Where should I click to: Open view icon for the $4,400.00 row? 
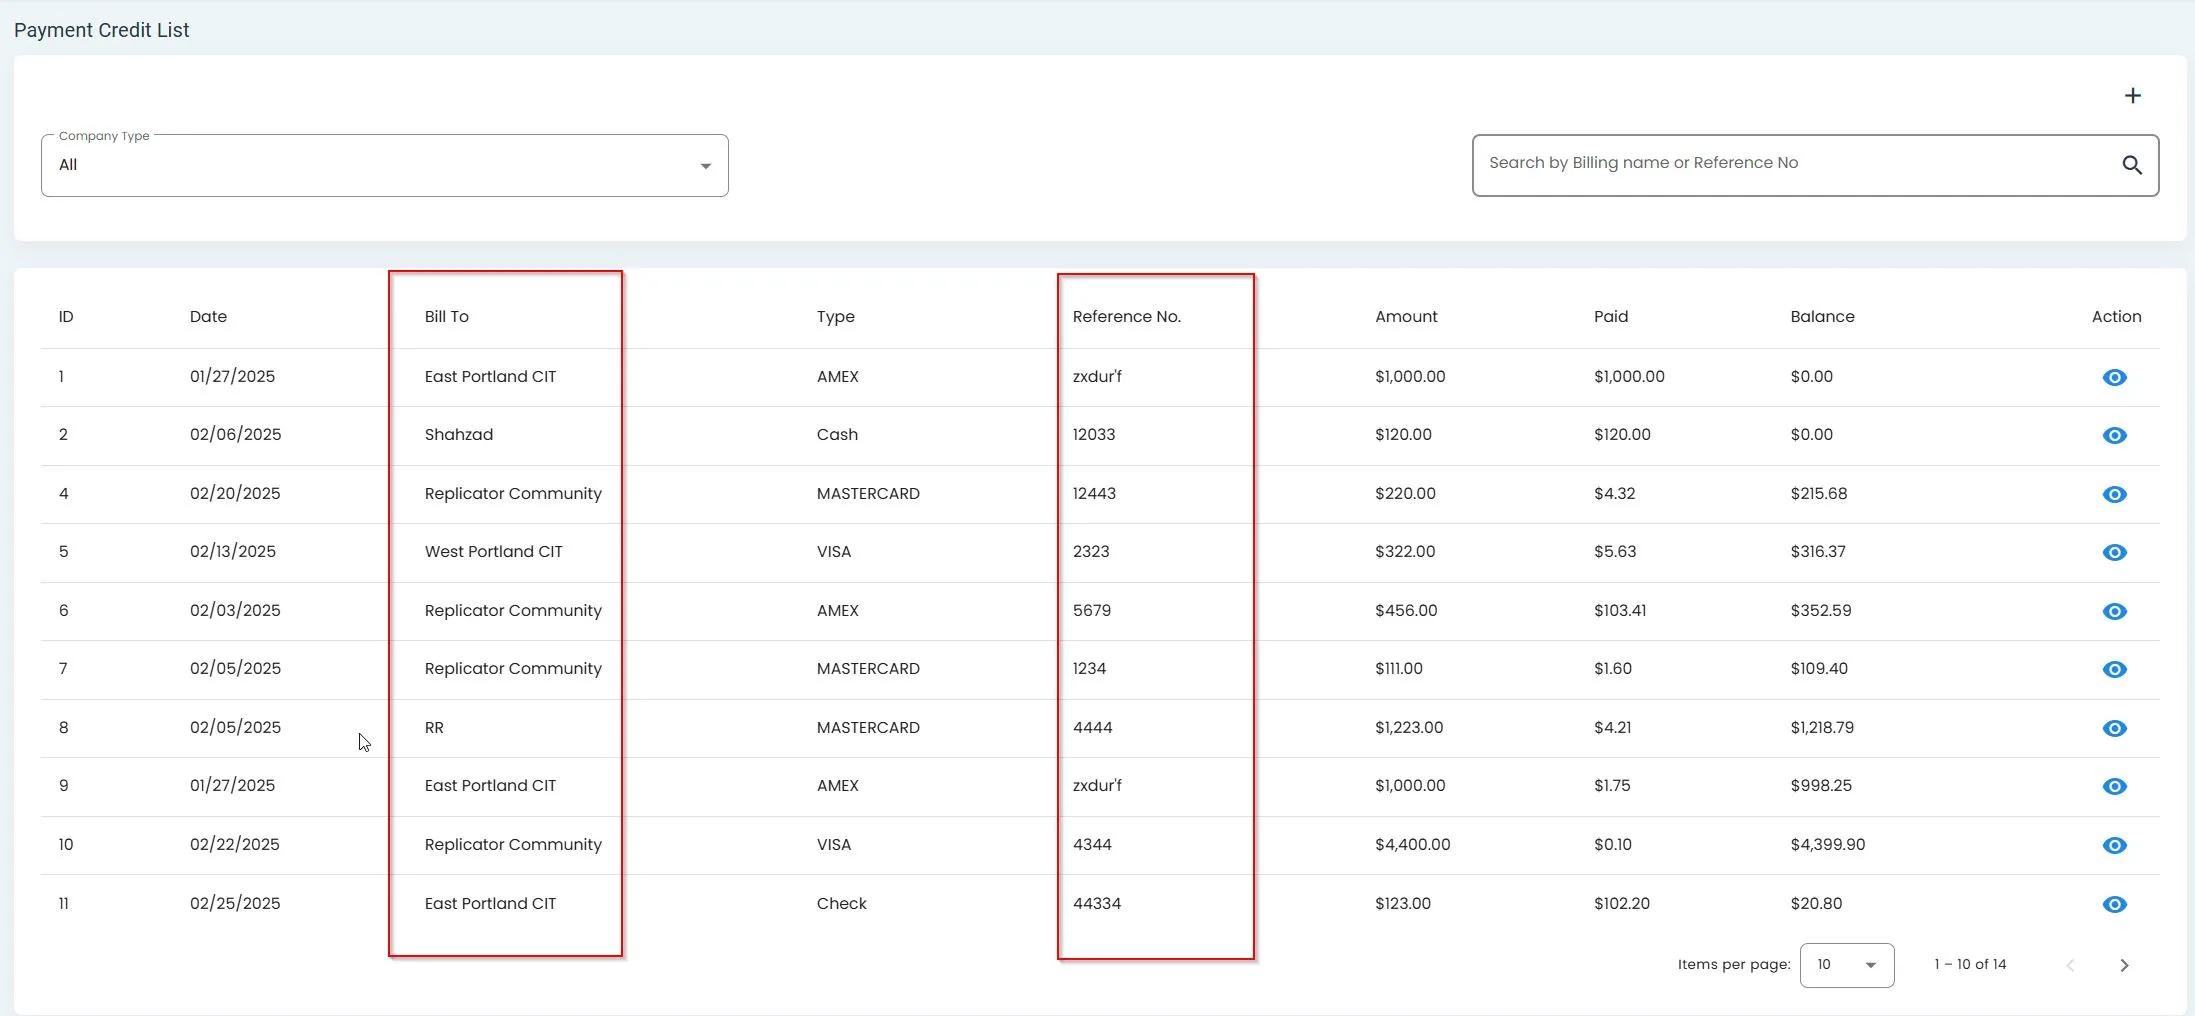point(2114,845)
